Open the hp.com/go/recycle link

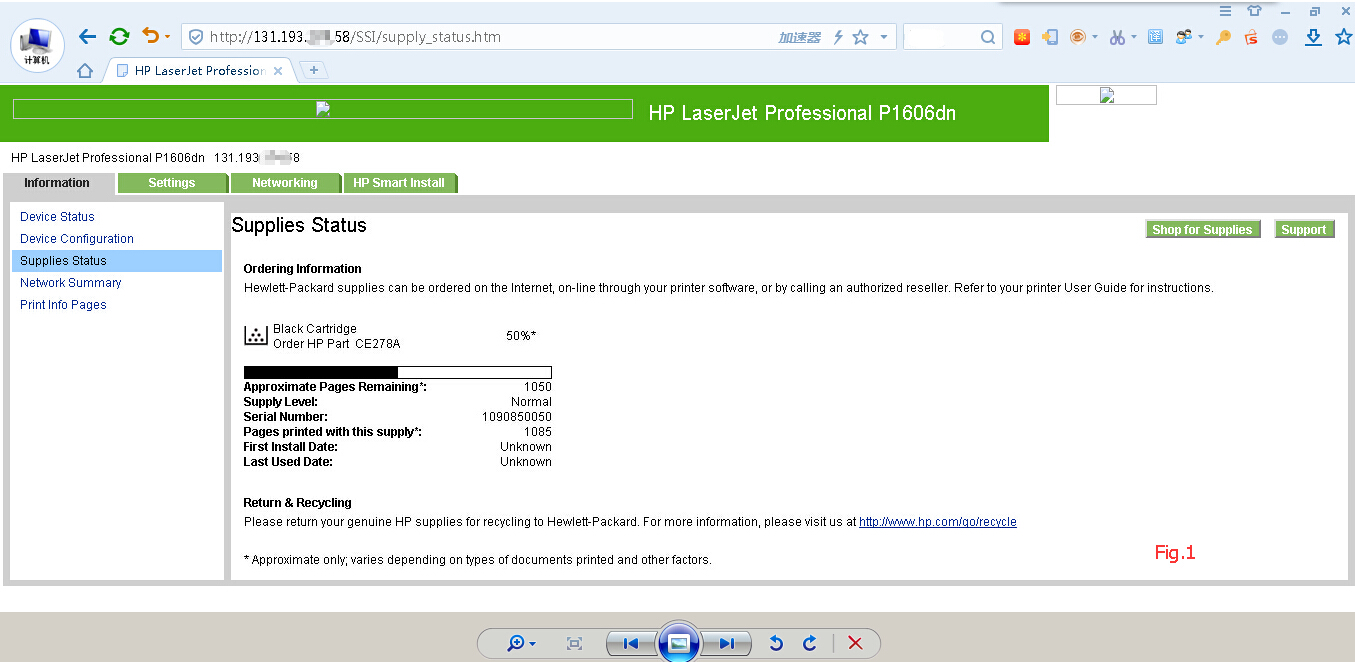coord(938,522)
